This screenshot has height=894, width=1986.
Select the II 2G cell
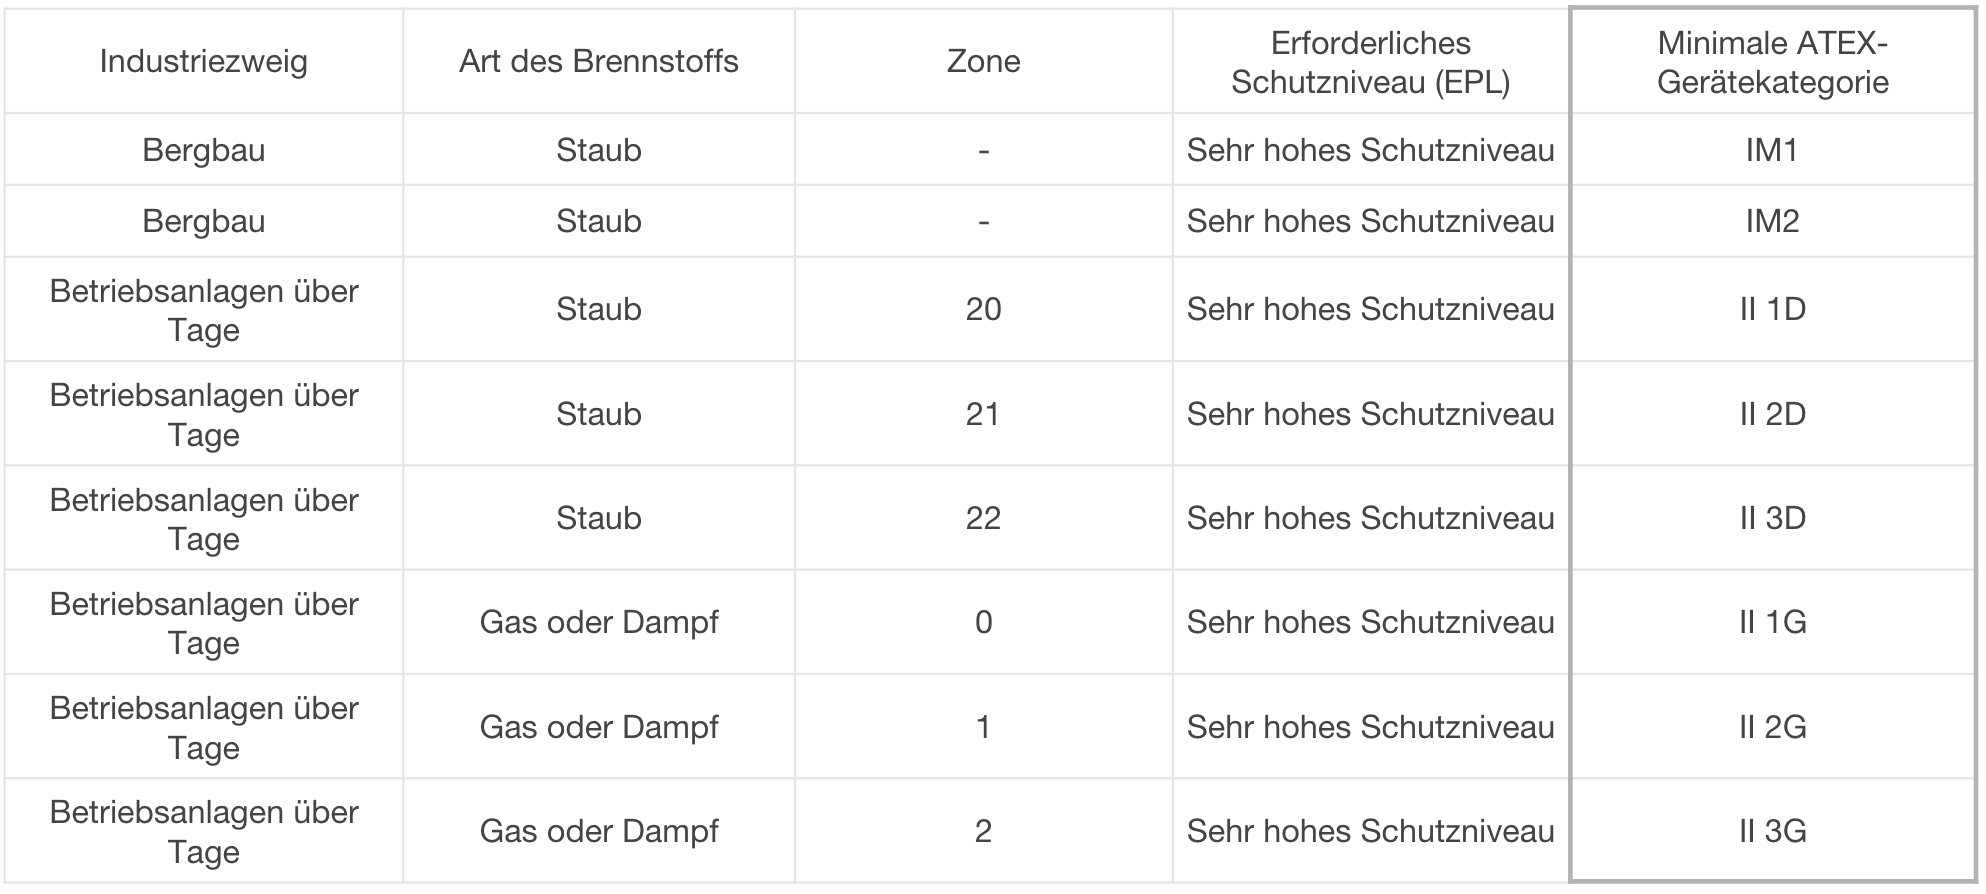1772,727
